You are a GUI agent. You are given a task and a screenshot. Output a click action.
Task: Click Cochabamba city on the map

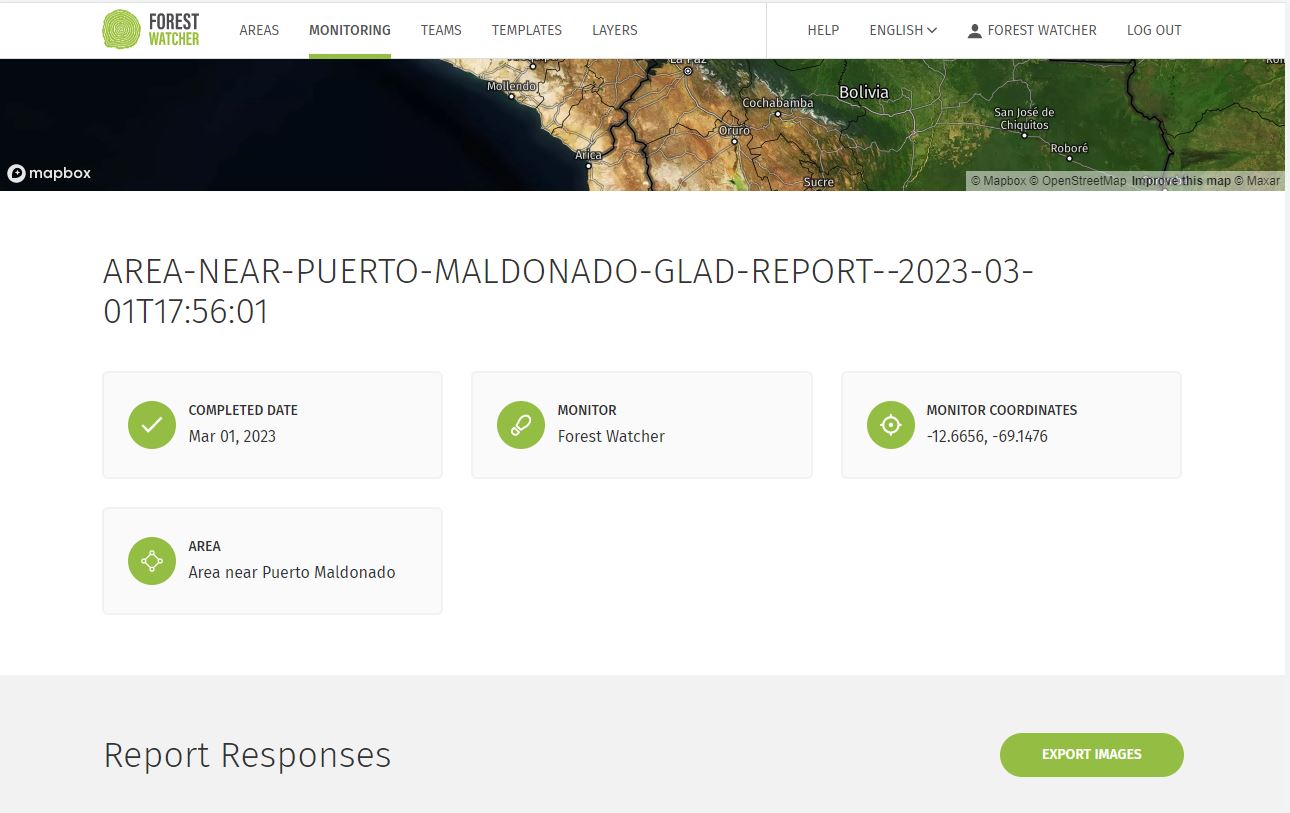pos(778,104)
